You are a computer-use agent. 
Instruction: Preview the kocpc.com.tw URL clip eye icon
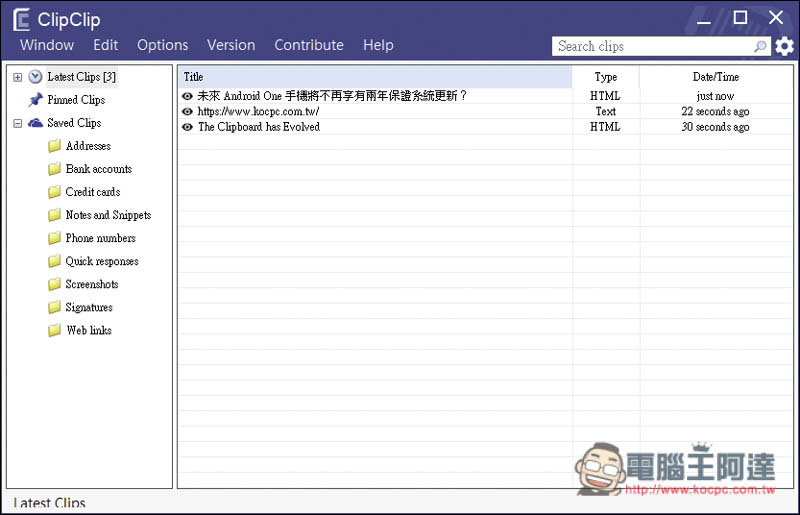(x=187, y=111)
